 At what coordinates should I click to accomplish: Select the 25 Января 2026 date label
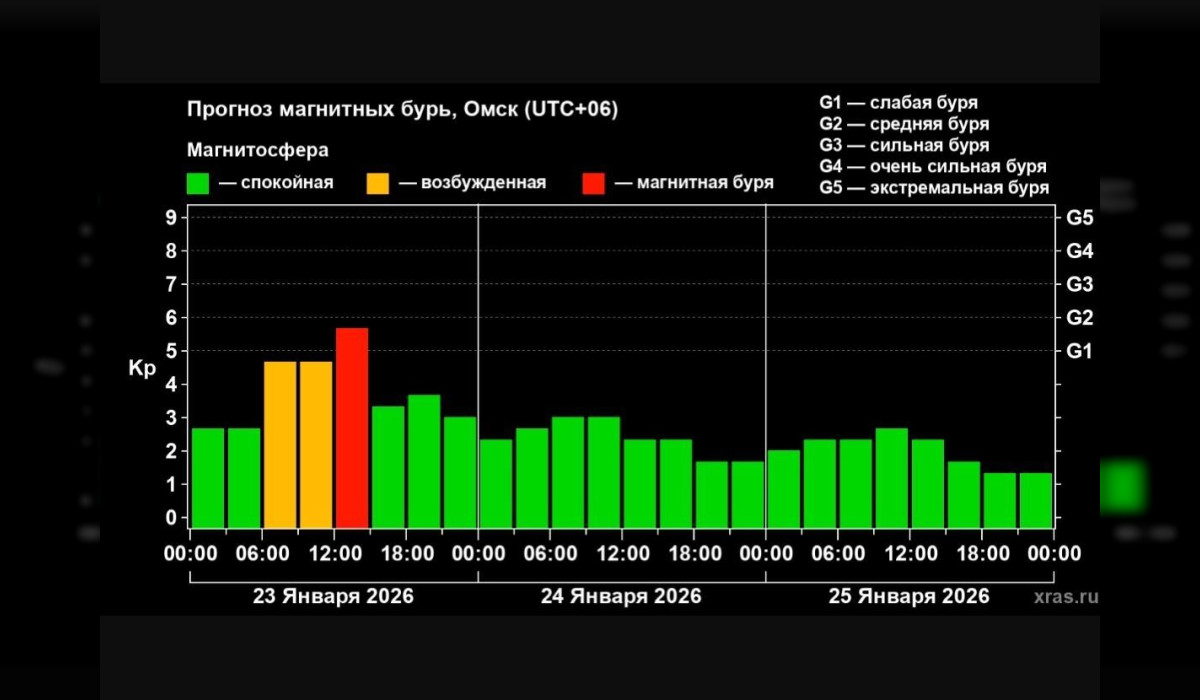909,596
